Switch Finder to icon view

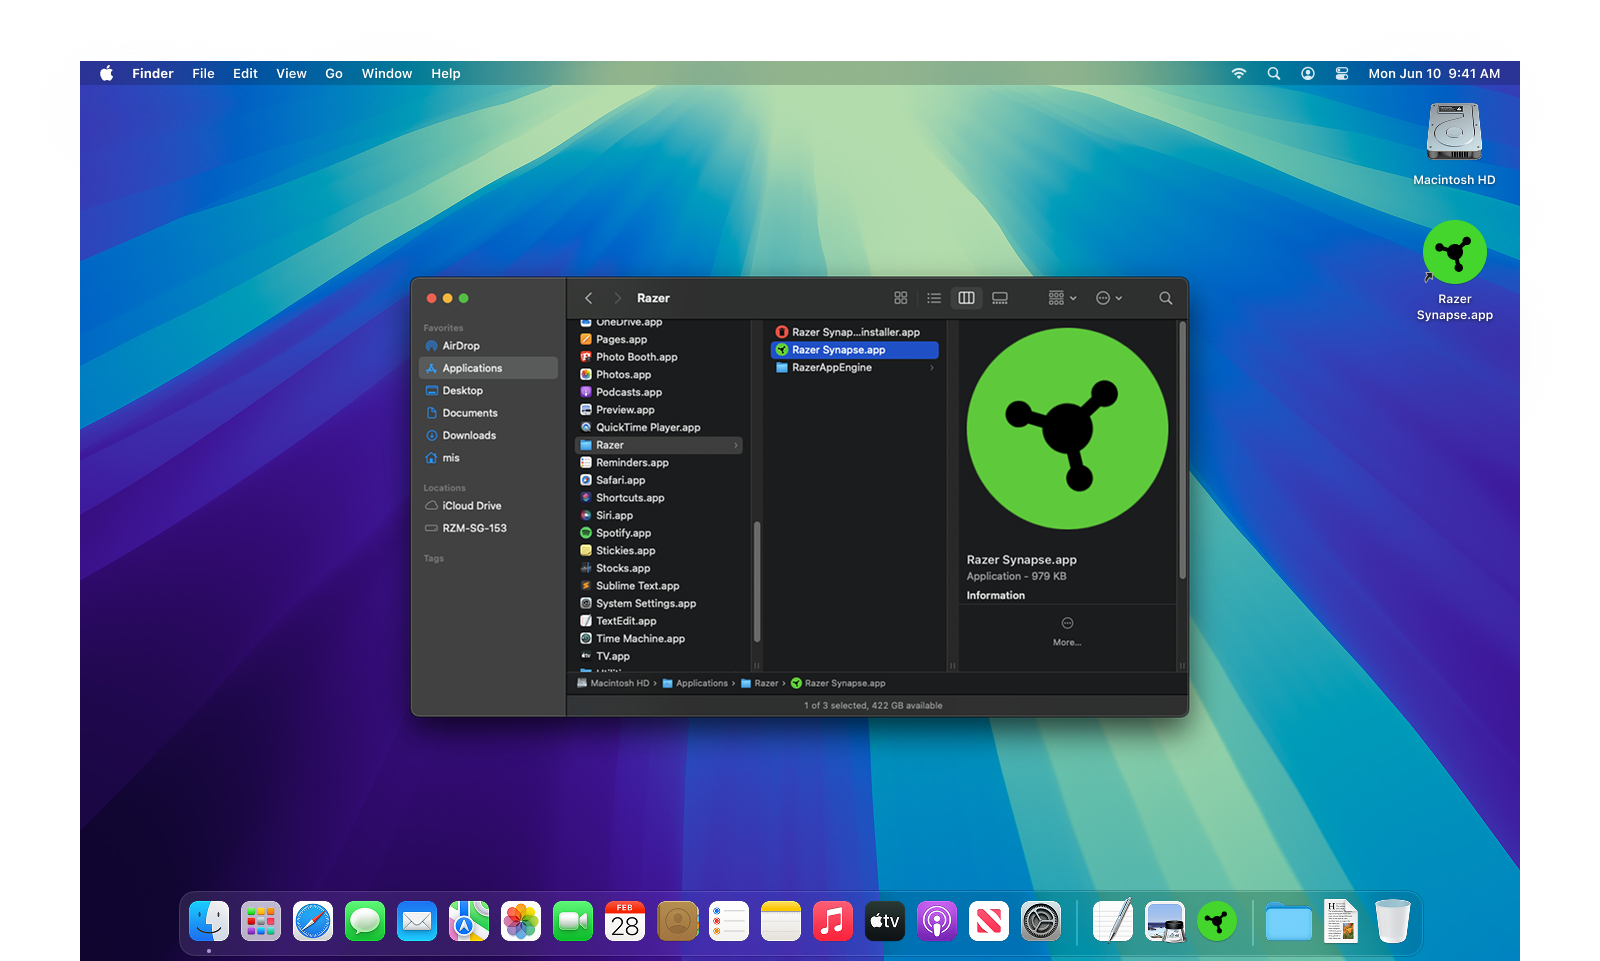point(900,298)
